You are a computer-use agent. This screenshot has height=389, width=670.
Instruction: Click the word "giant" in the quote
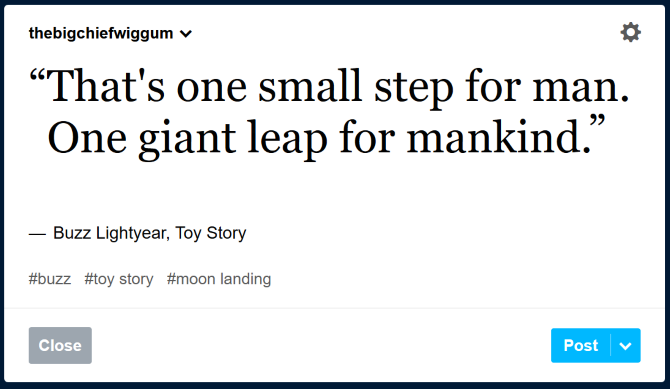(x=187, y=139)
